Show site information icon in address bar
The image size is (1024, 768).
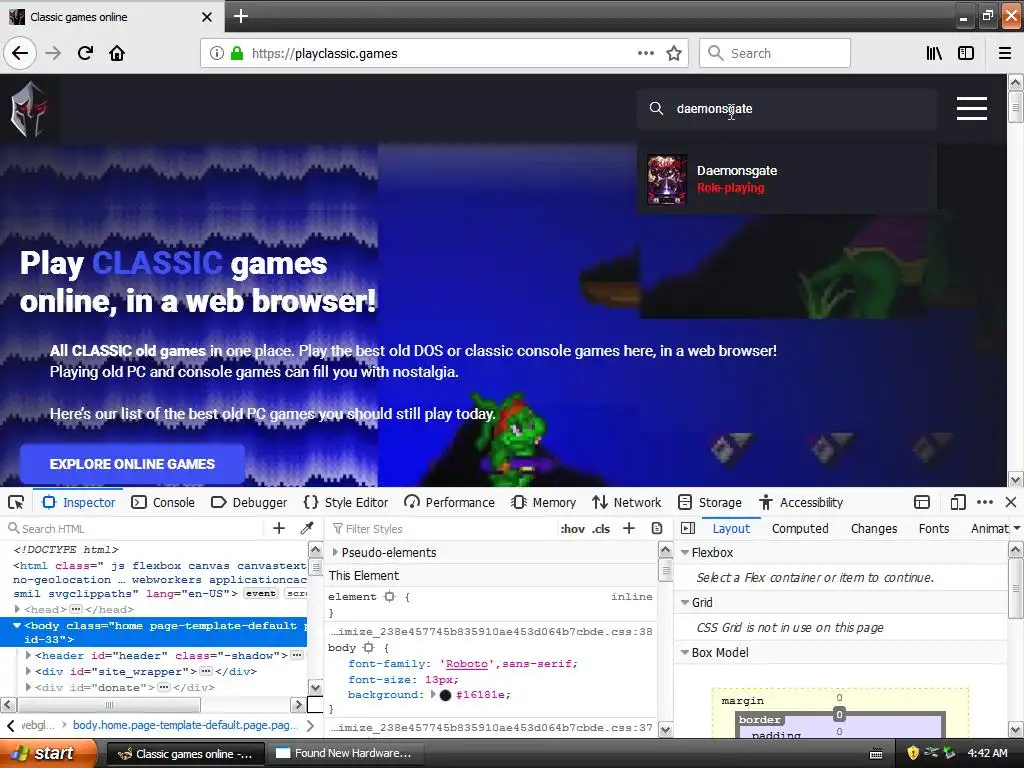(217, 54)
